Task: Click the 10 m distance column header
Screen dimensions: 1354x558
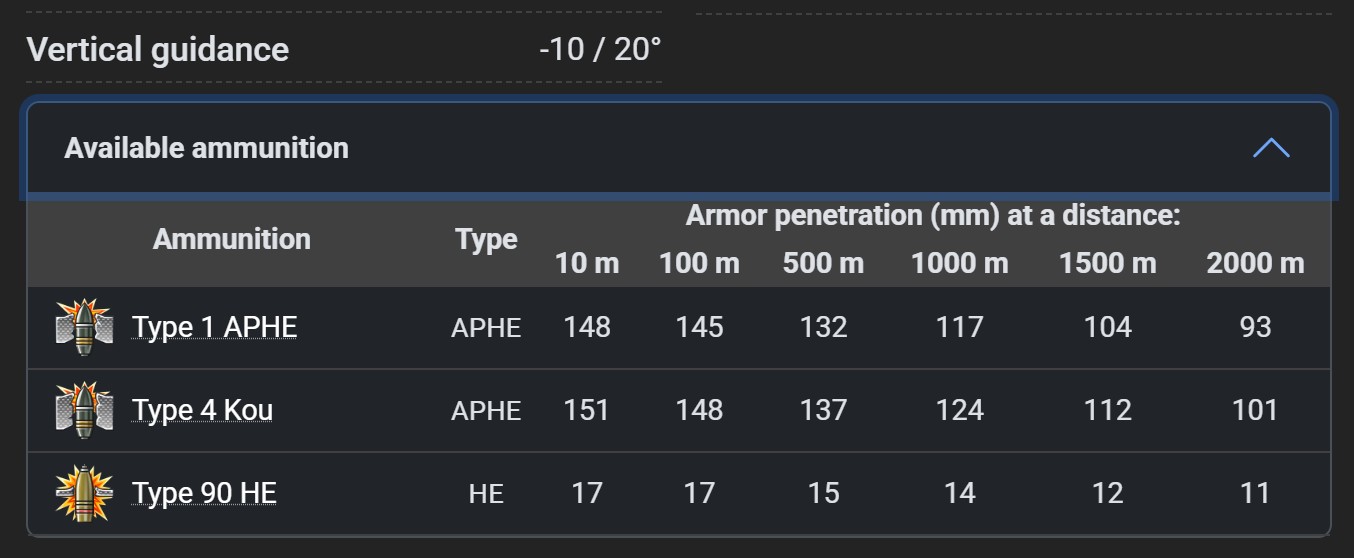Action: (x=587, y=263)
